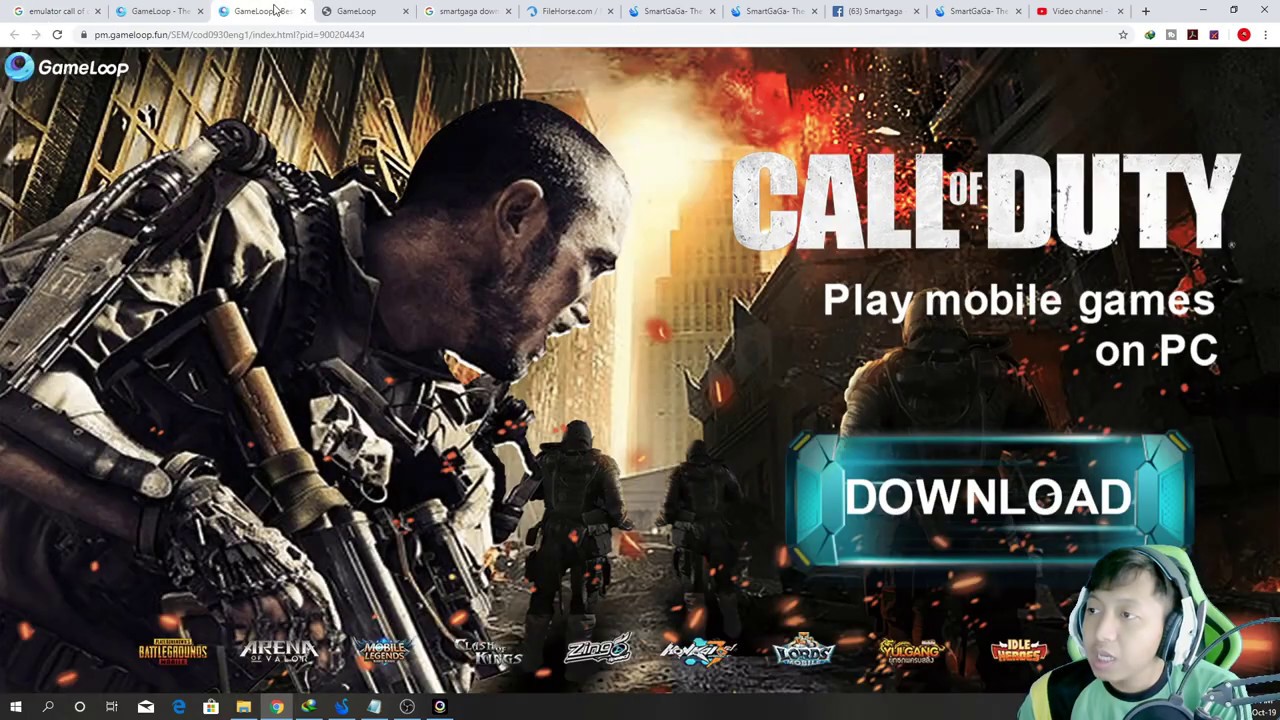Open the Chrome three-dot menu
Viewport: 1280px width, 720px height.
1265,34
